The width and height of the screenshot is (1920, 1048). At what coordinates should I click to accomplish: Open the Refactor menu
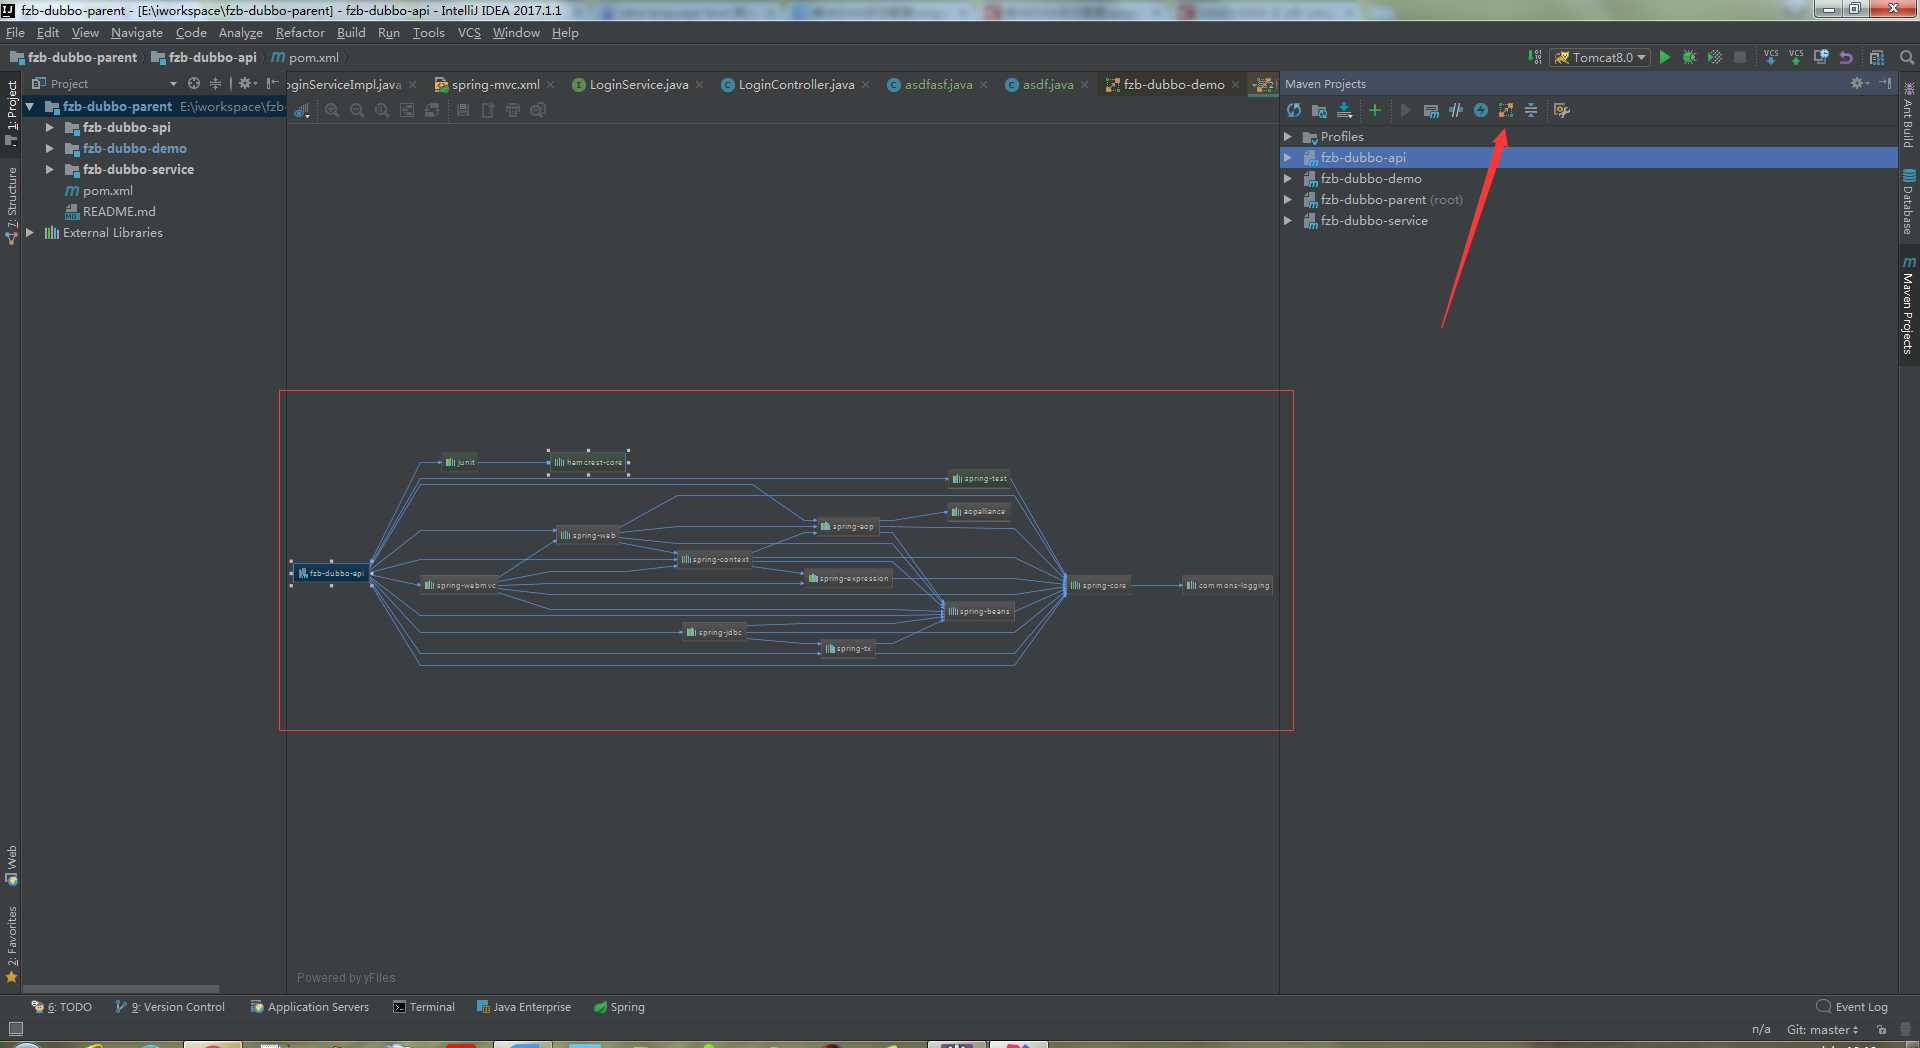tap(300, 32)
